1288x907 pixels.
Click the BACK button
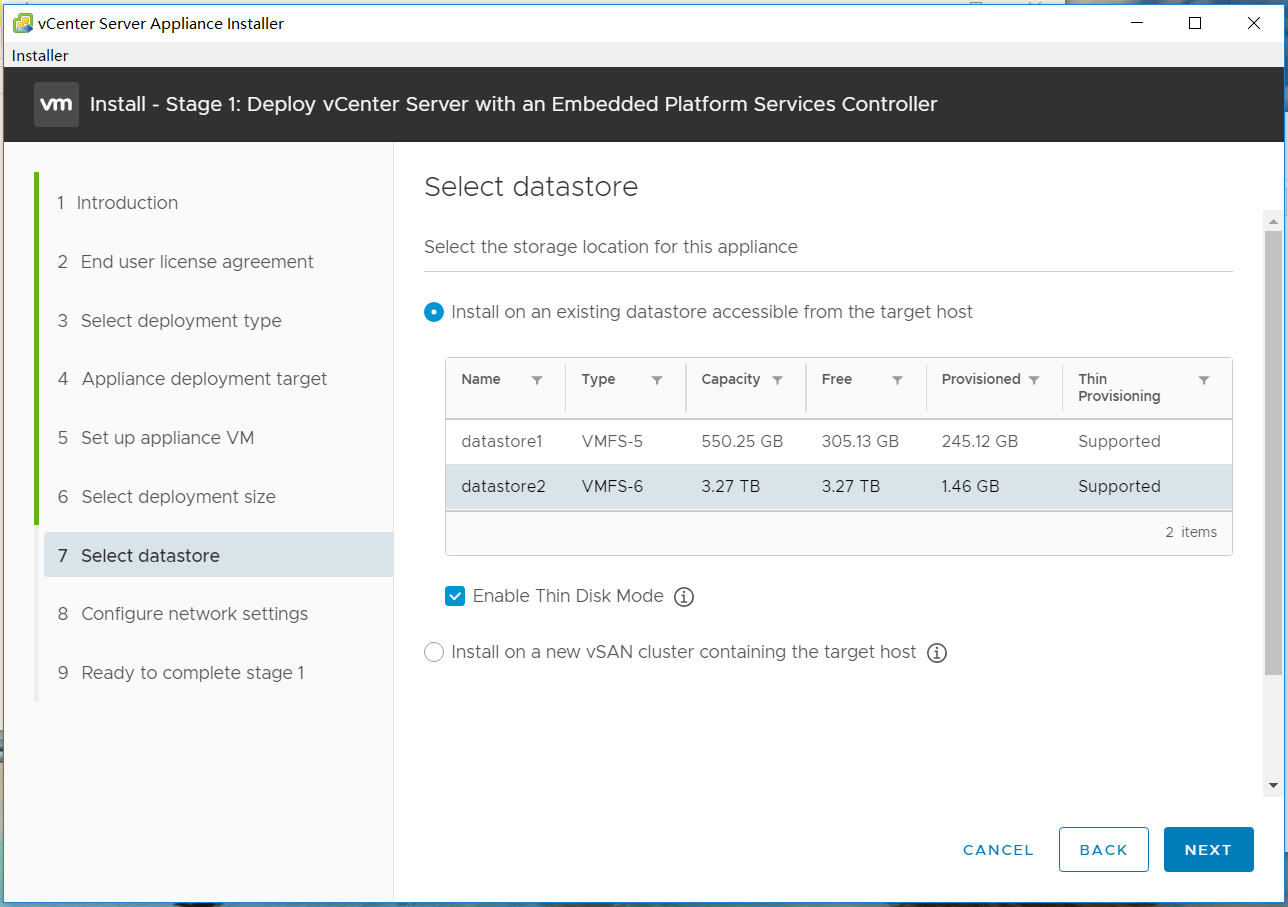[1104, 850]
